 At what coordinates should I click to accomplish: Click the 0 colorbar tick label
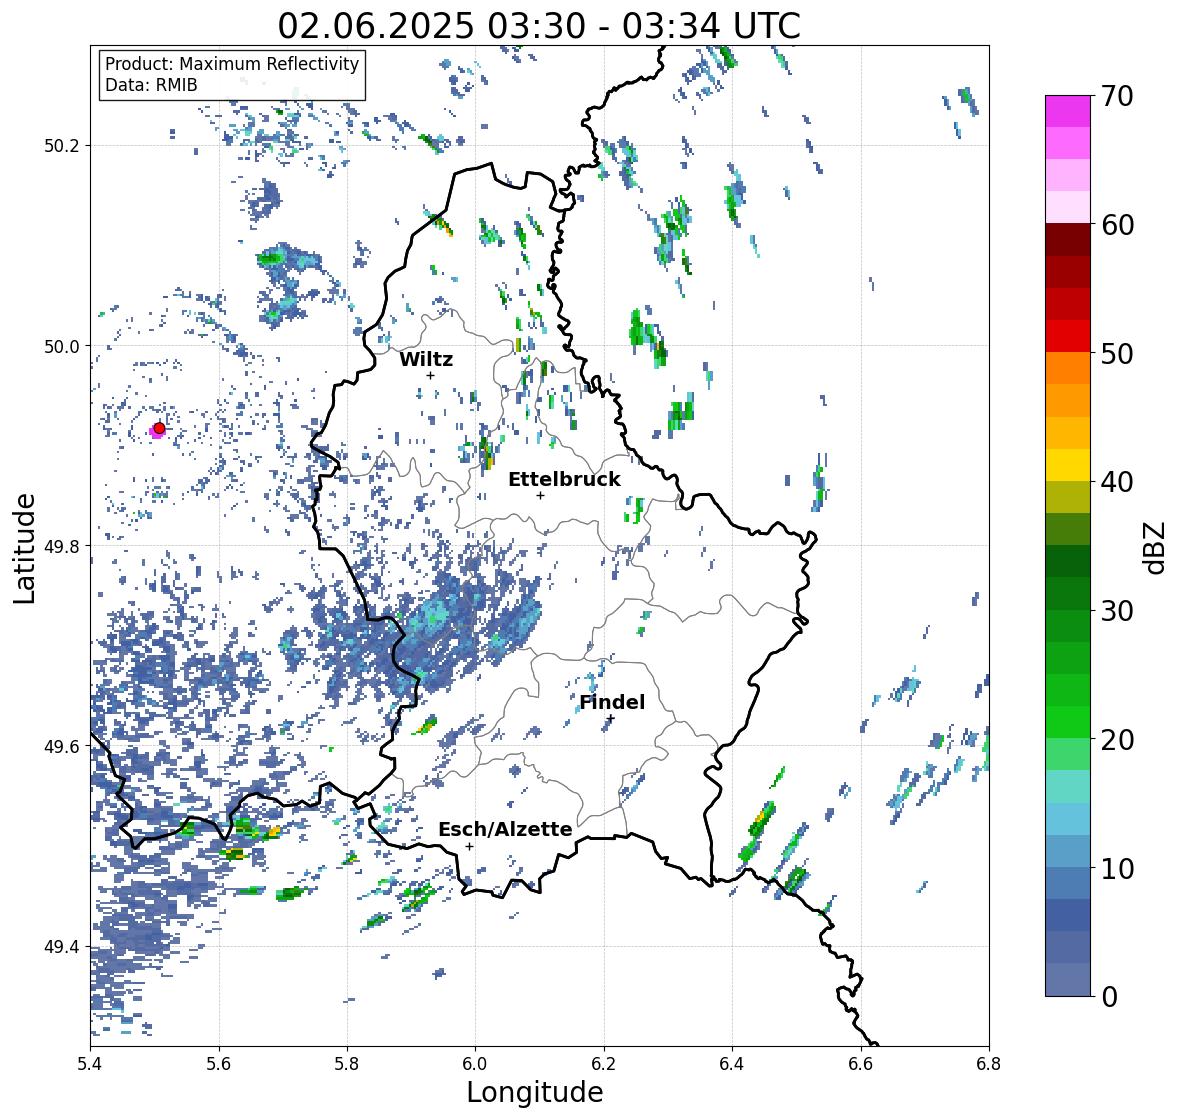pos(1109,997)
